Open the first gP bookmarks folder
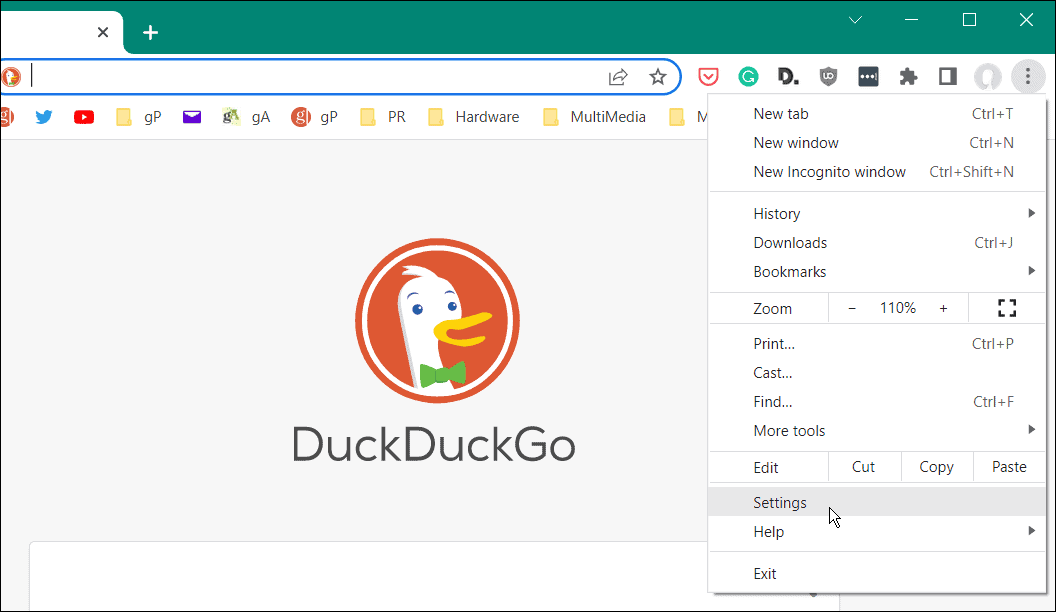The width and height of the screenshot is (1056, 612). [x=139, y=117]
